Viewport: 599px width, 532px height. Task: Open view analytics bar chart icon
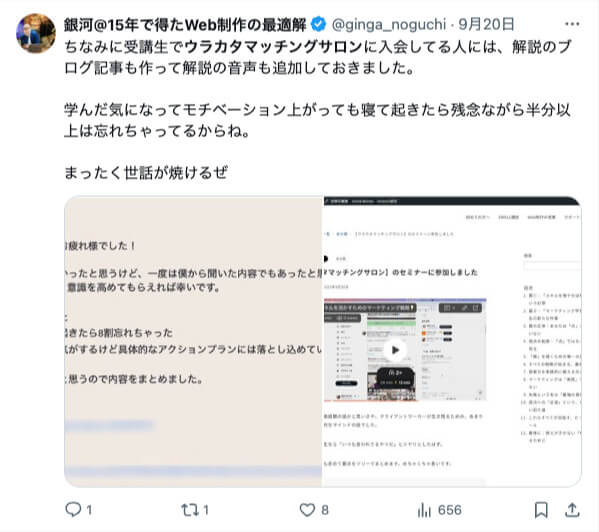[x=424, y=510]
